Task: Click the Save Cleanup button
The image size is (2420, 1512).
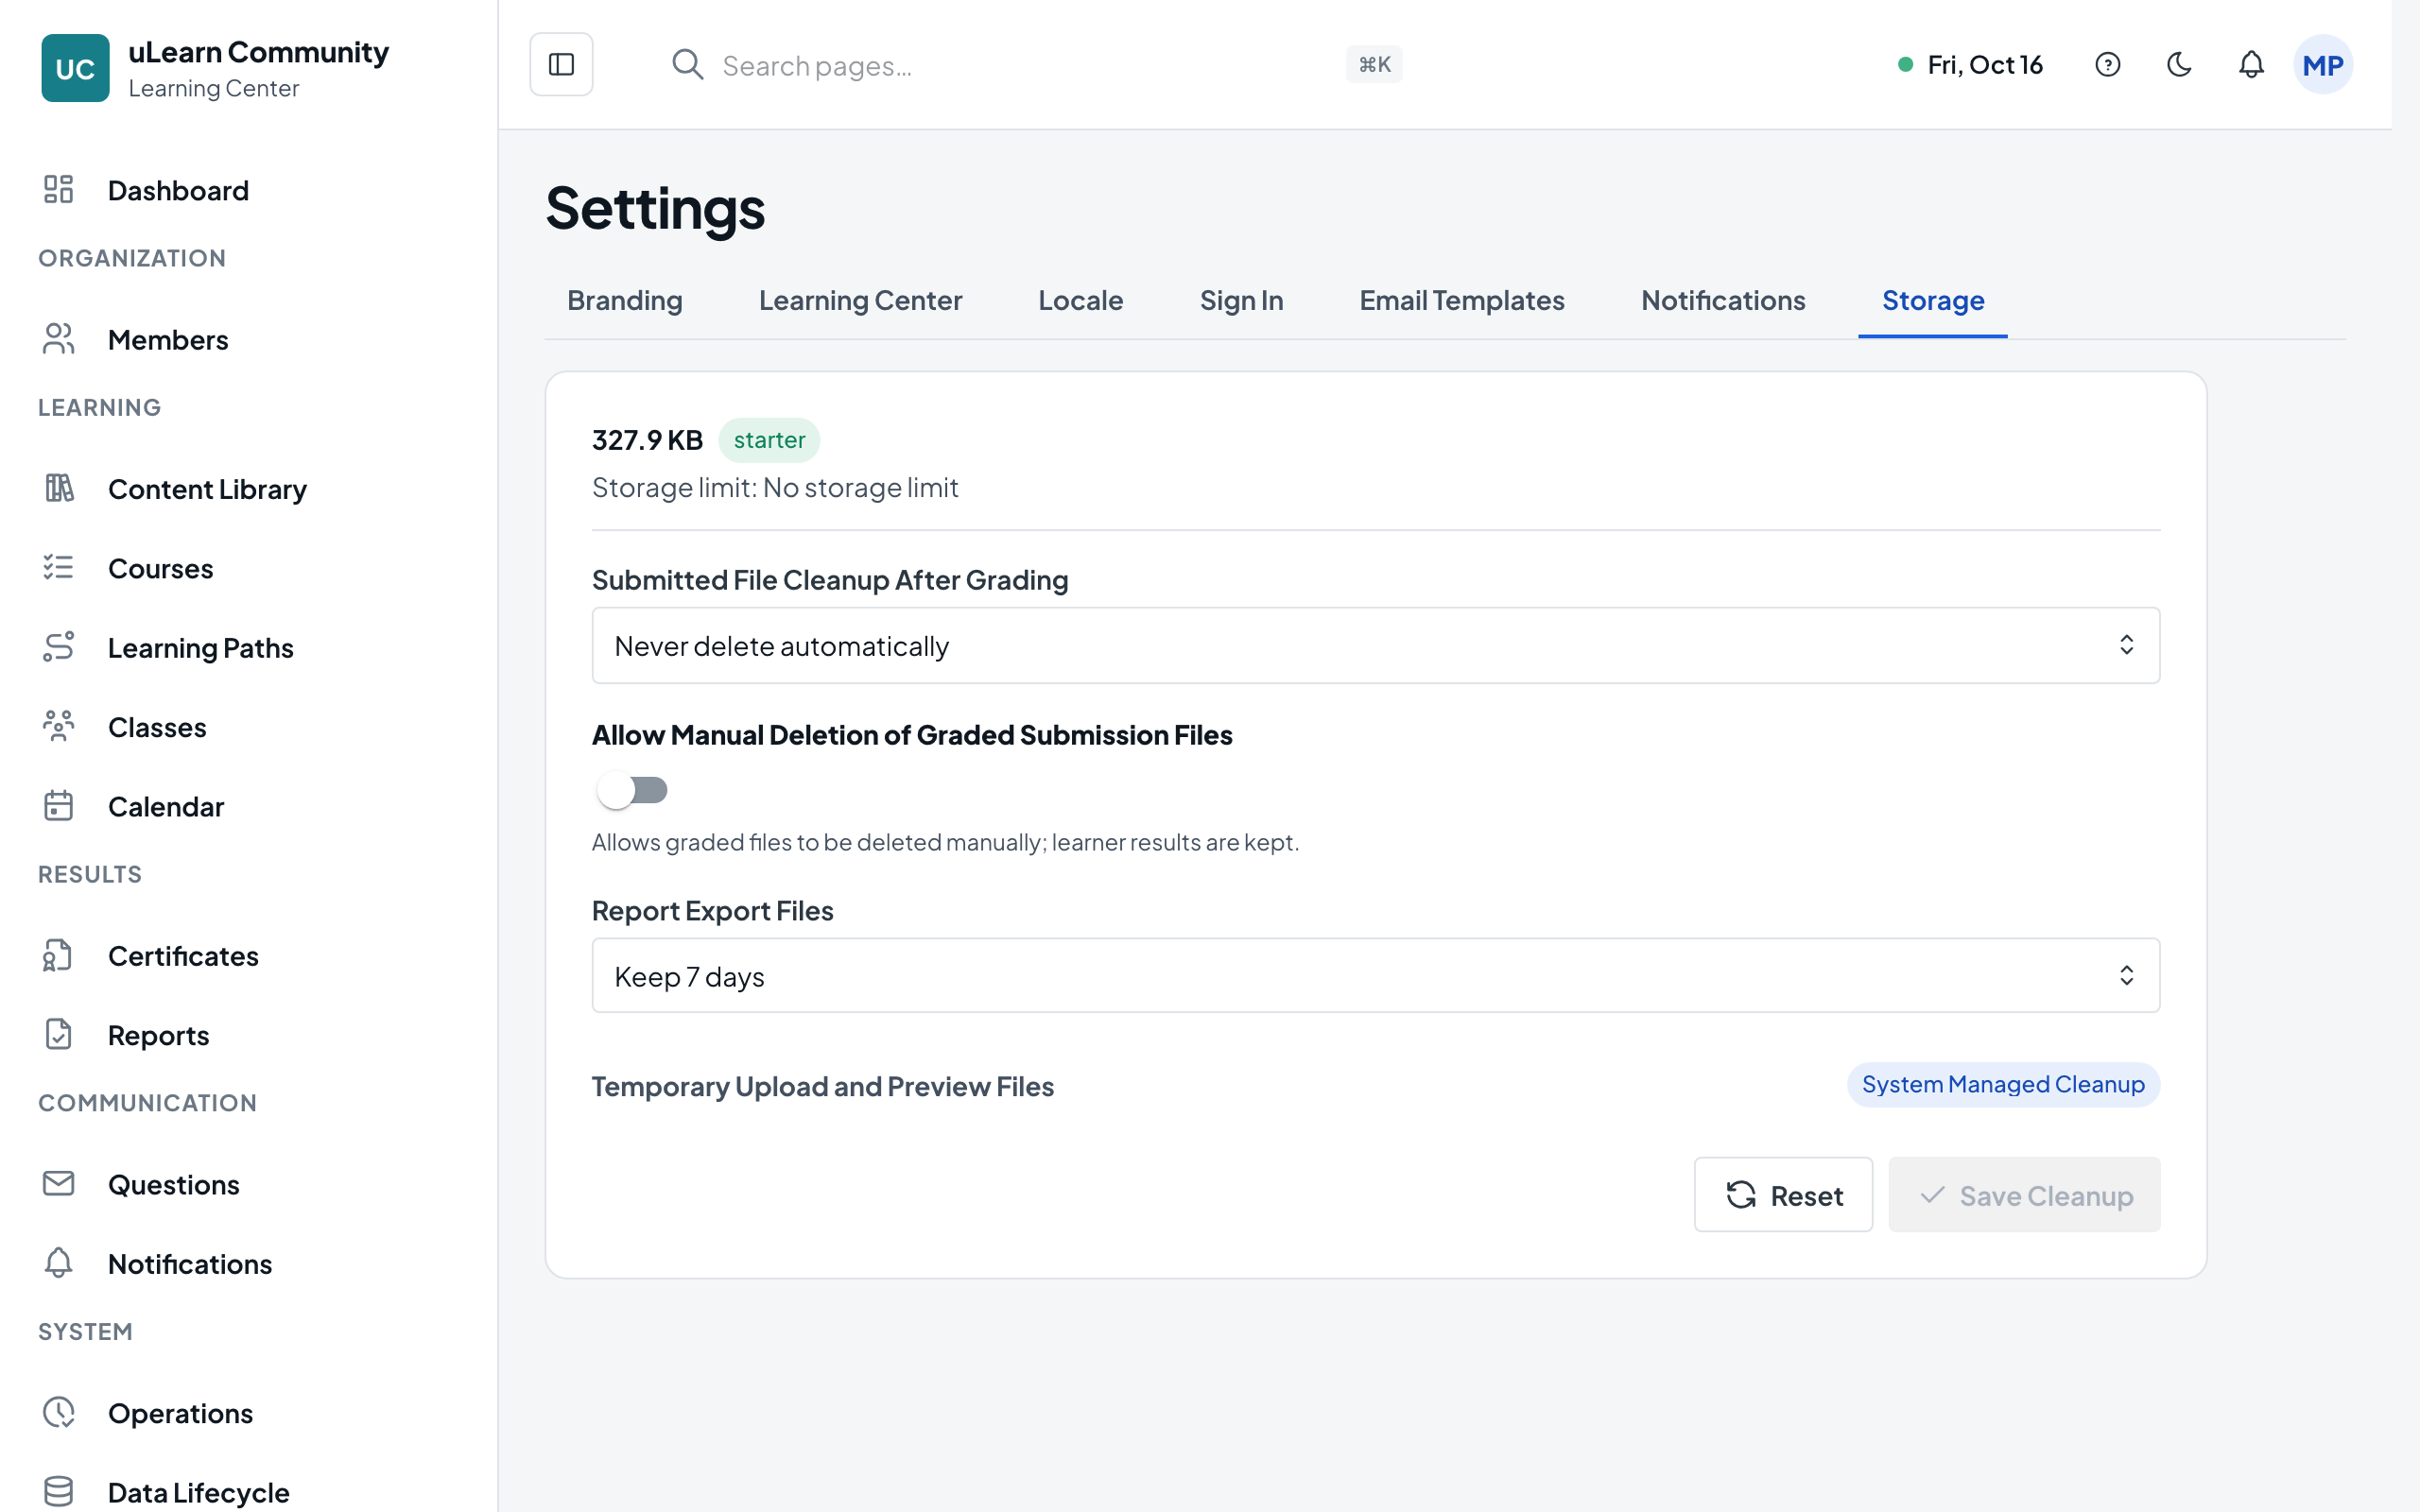Action: [x=2024, y=1194]
